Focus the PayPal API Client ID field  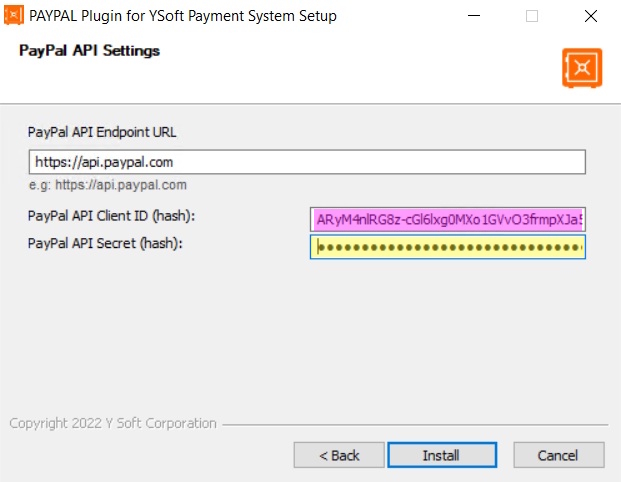pyautogui.click(x=447, y=219)
